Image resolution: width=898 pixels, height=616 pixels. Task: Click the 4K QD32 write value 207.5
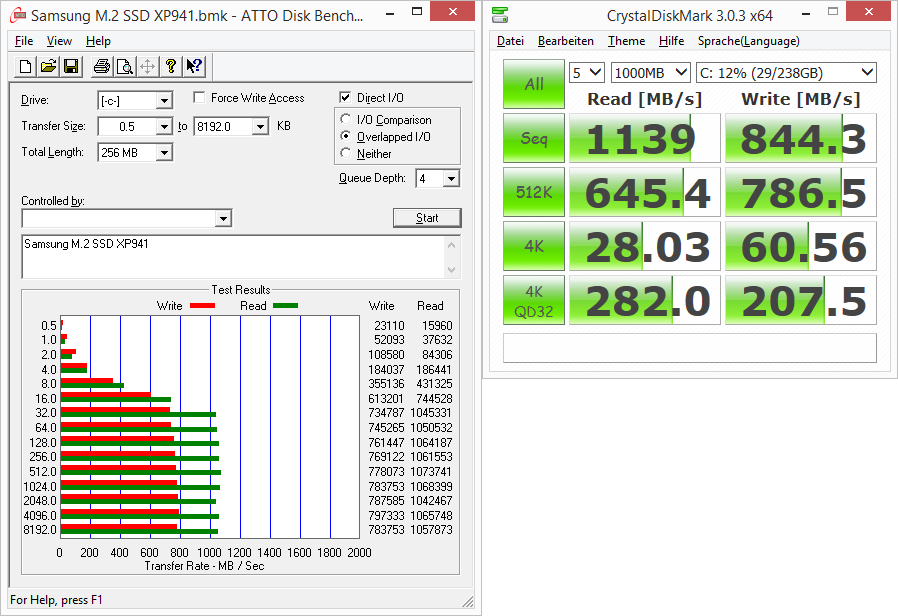(x=801, y=300)
